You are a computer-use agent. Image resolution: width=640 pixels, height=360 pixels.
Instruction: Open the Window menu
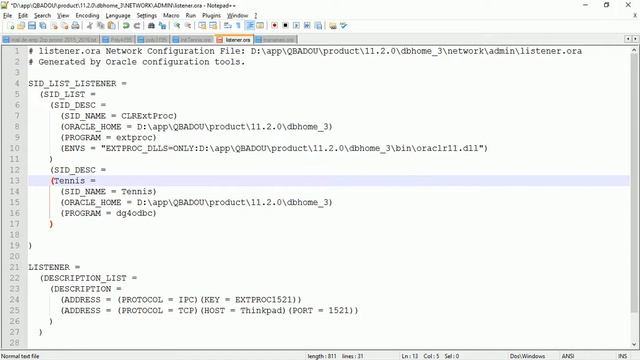tap(238, 16)
